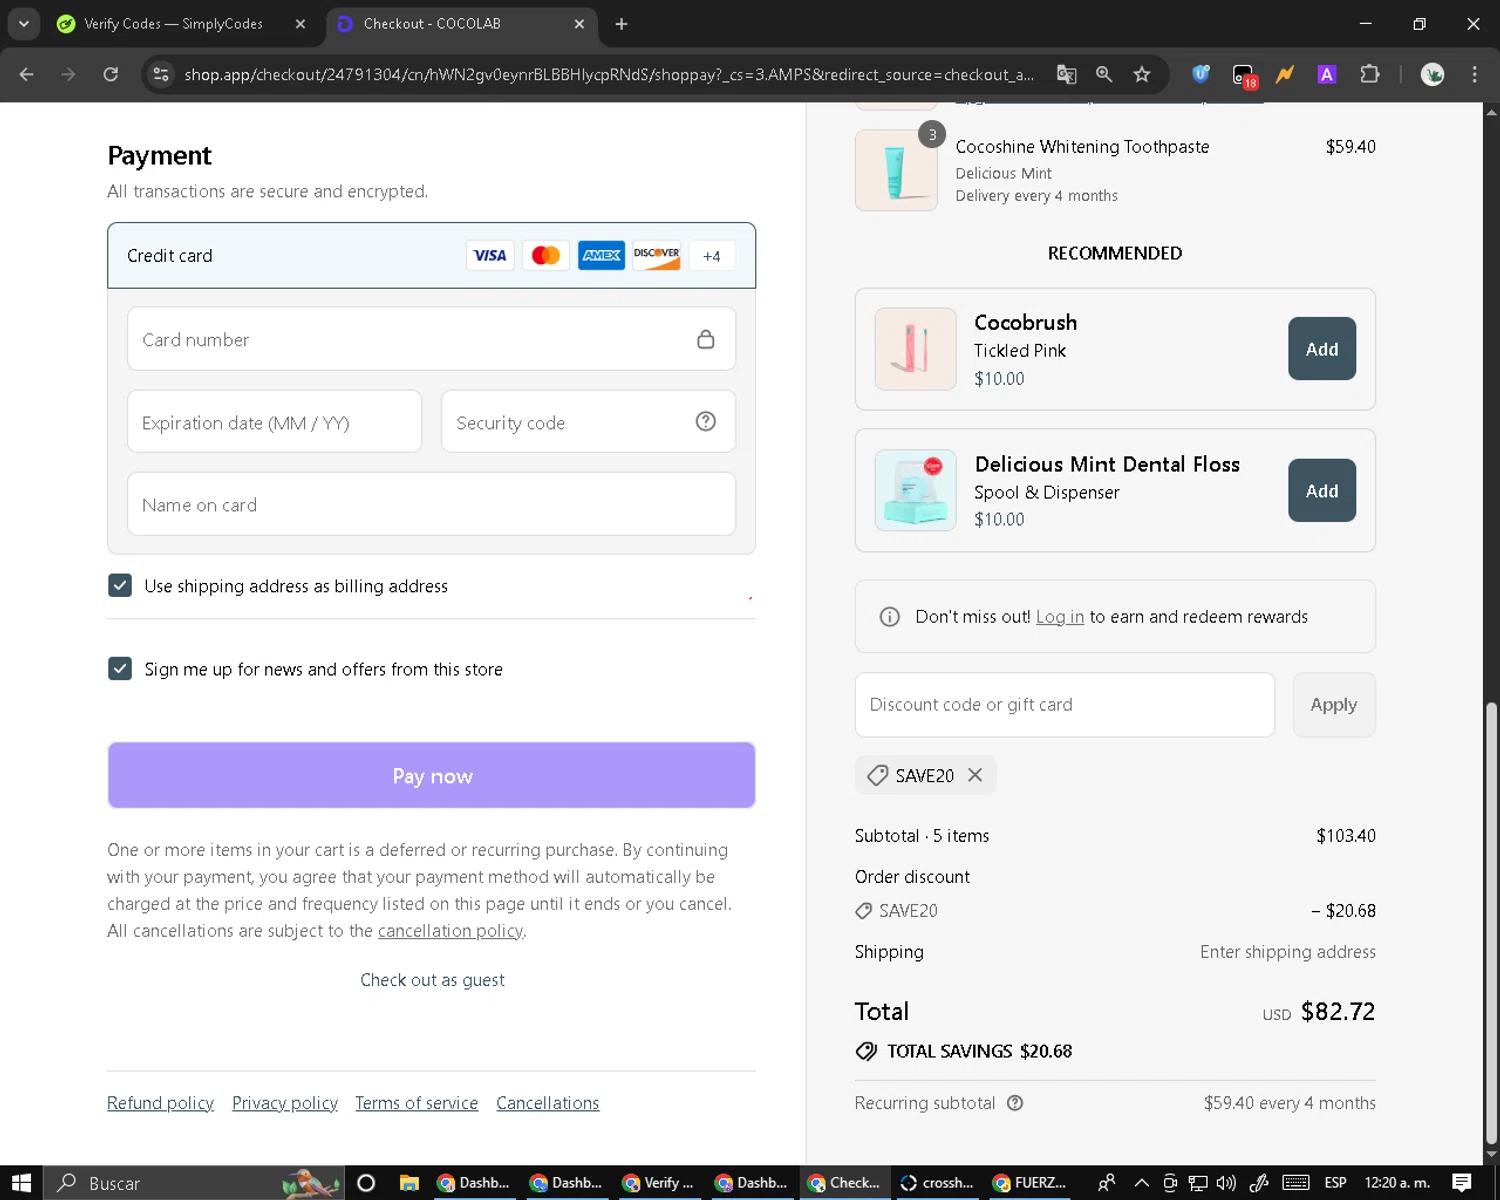Open the cancellation policy link
The image size is (1500, 1200).
450,931
